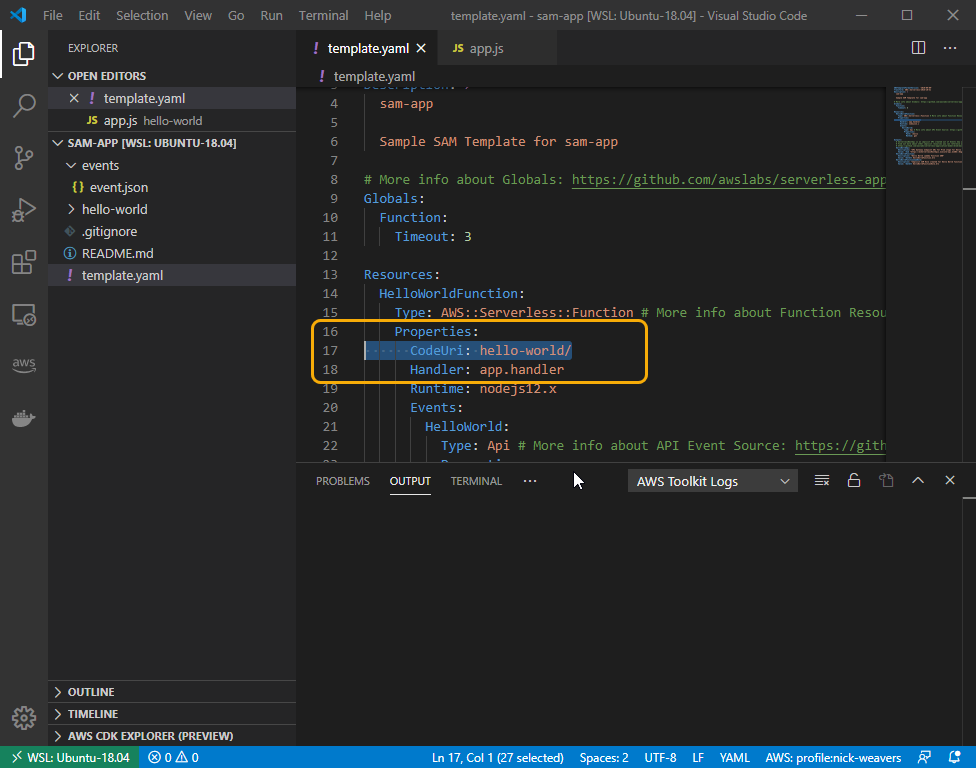The width and height of the screenshot is (976, 768).
Task: Click the Search icon in activity bar
Action: point(24,106)
